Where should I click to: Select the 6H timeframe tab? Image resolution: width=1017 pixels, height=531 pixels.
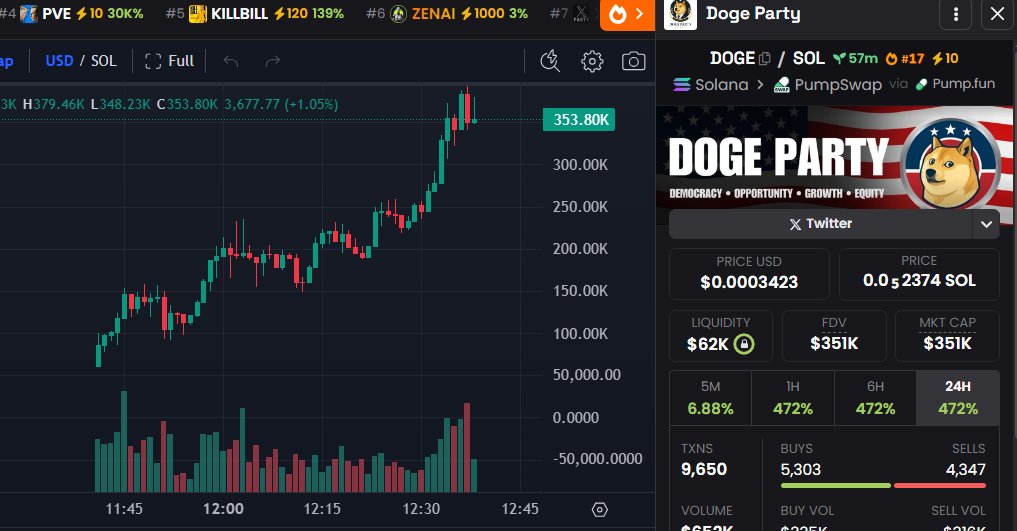[875, 398]
